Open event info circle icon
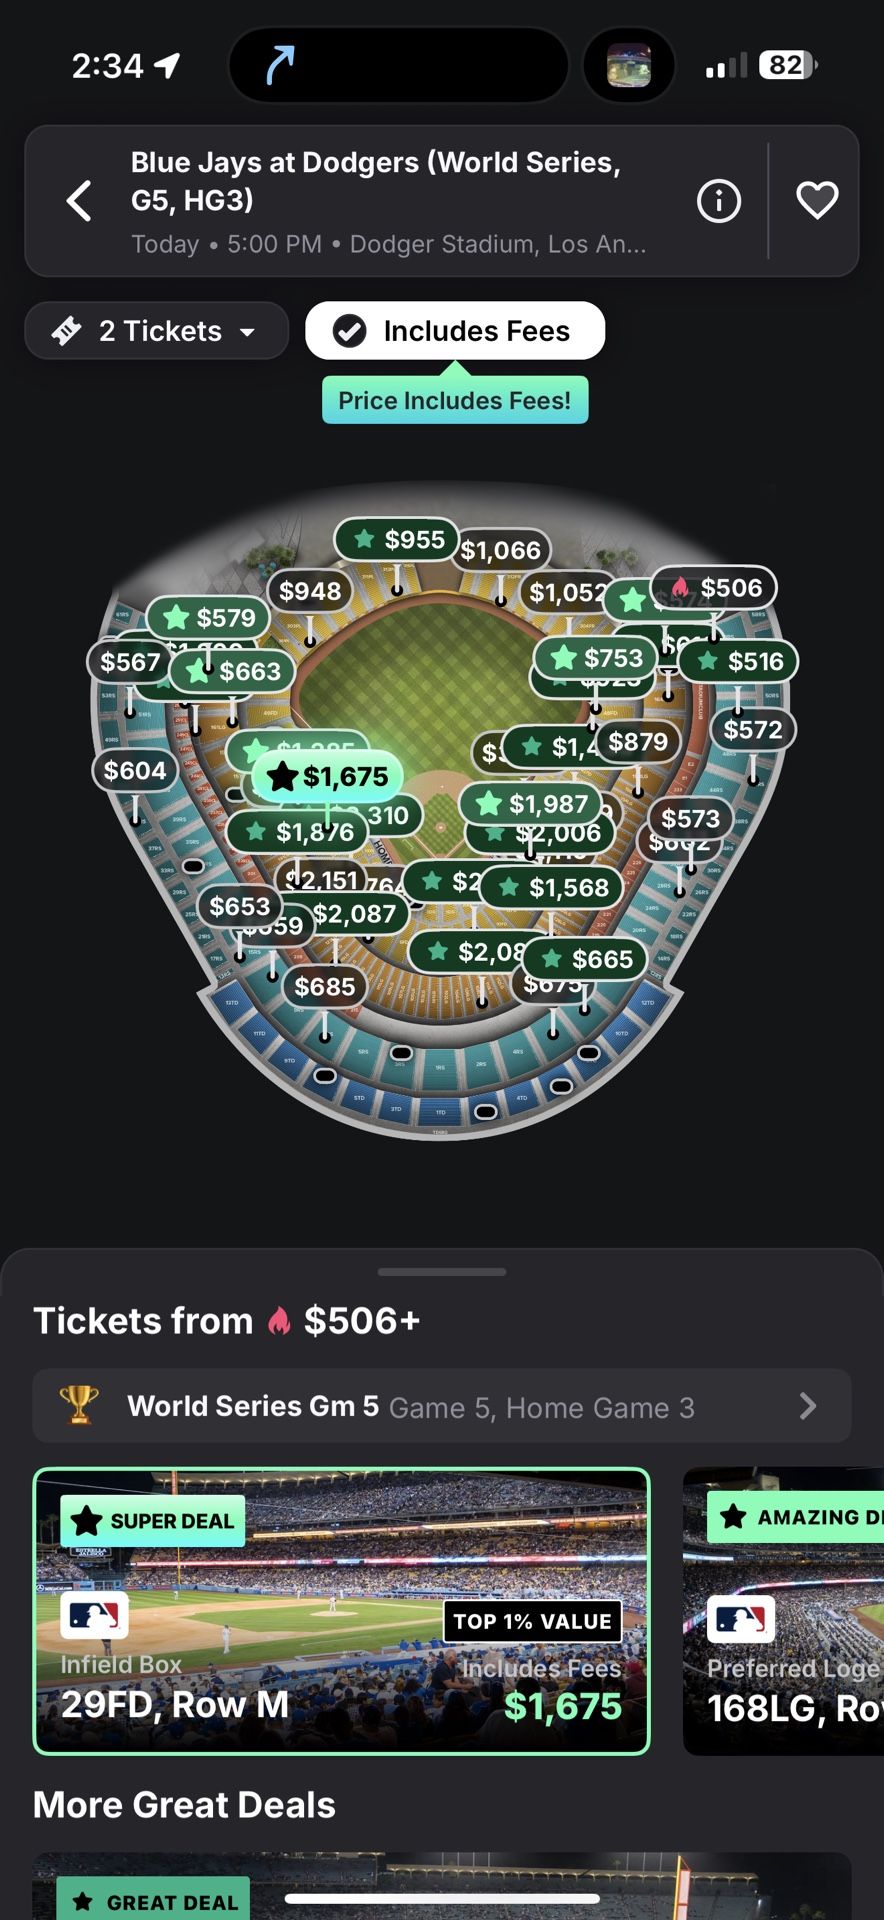This screenshot has width=884, height=1920. 718,201
